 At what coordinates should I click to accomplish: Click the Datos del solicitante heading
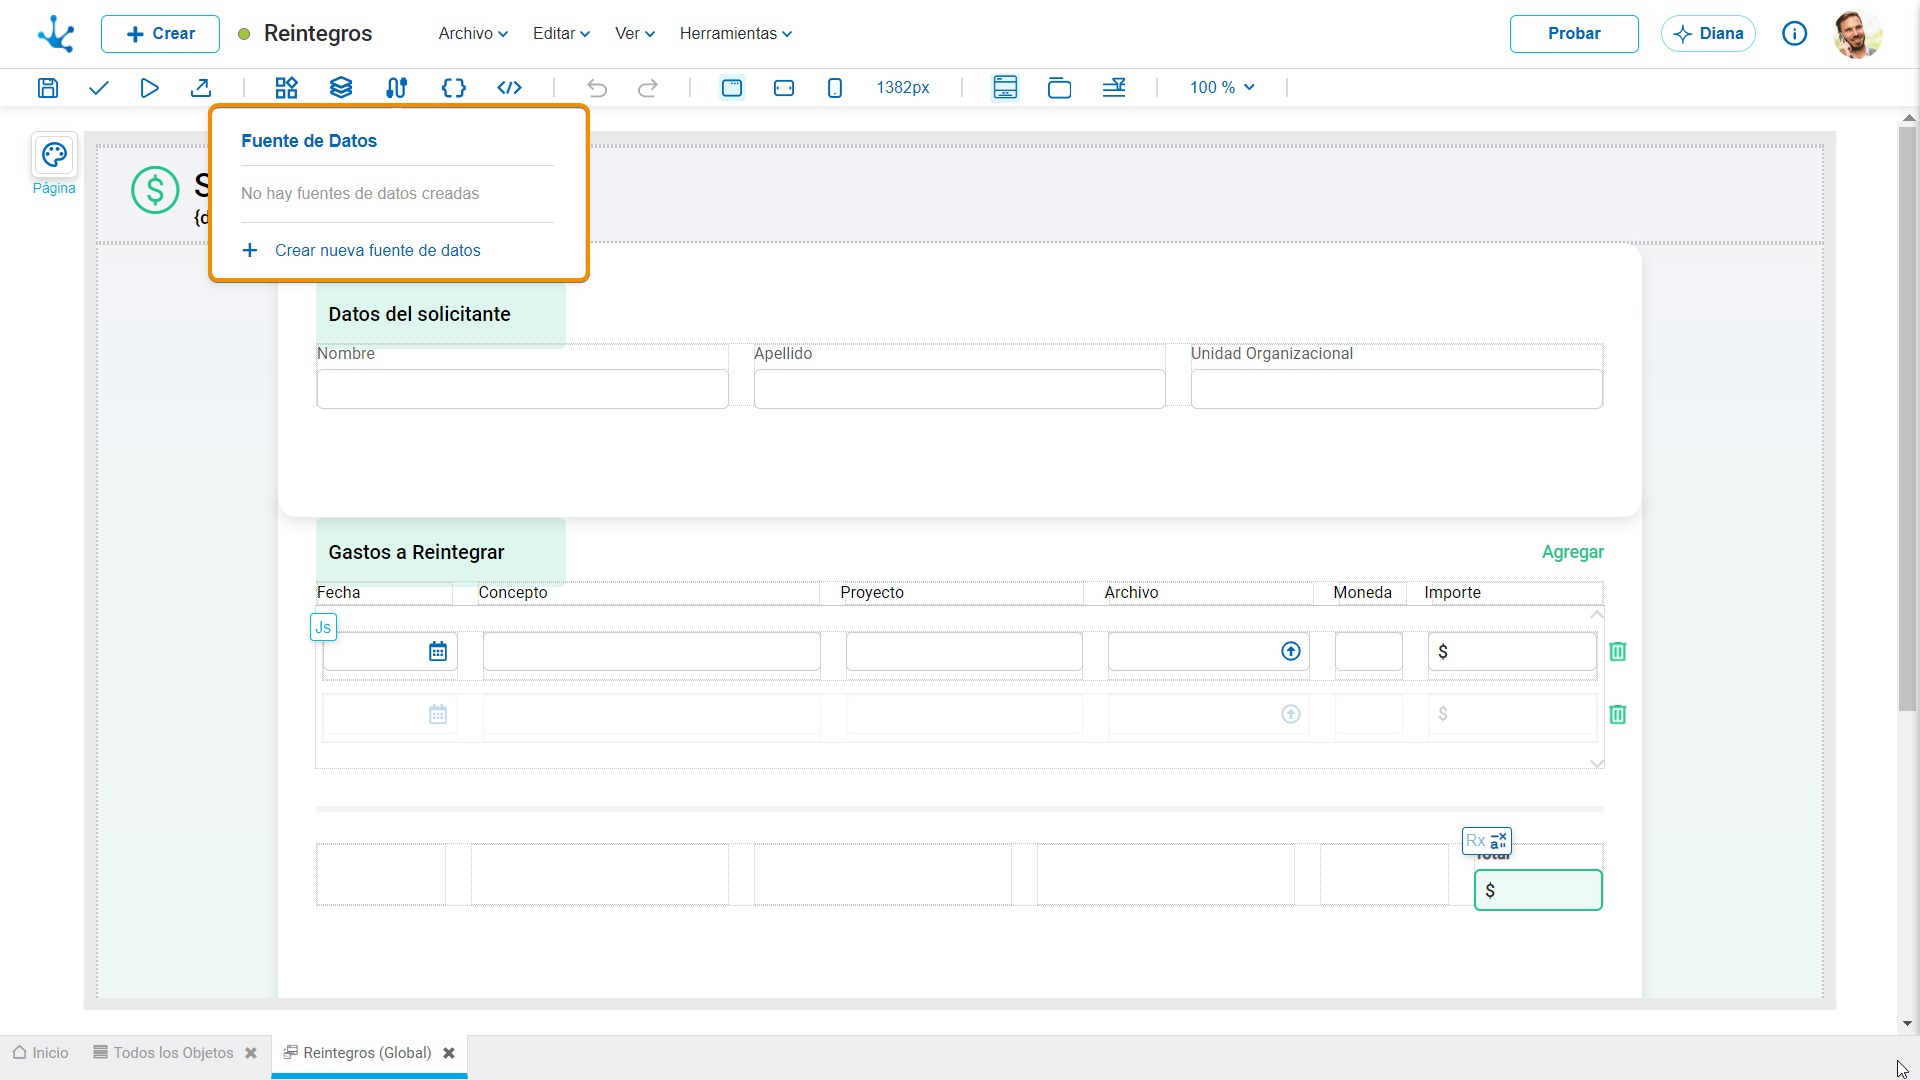tap(419, 314)
